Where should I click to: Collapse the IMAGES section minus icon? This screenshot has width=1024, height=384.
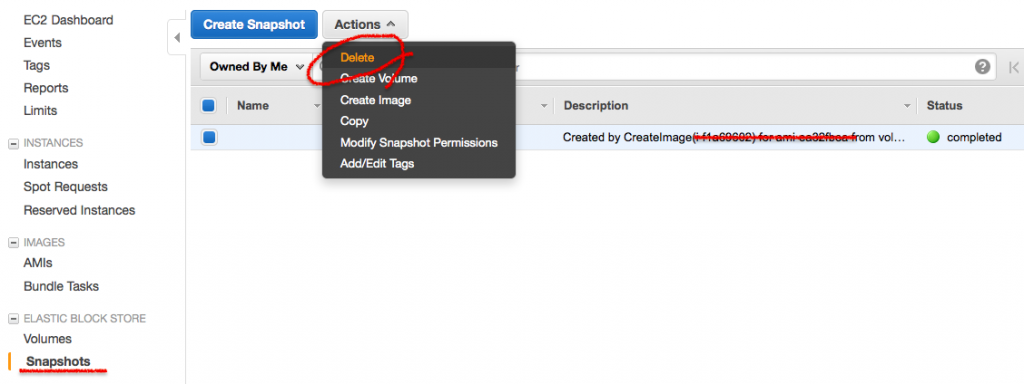pos(12,242)
